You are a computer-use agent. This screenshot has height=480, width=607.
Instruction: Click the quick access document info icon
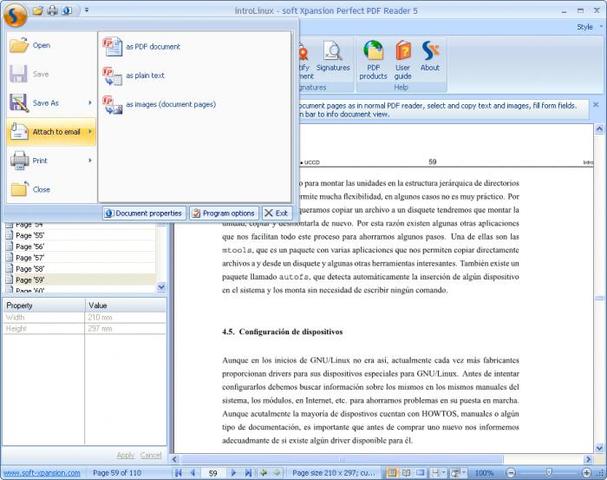(x=67, y=10)
